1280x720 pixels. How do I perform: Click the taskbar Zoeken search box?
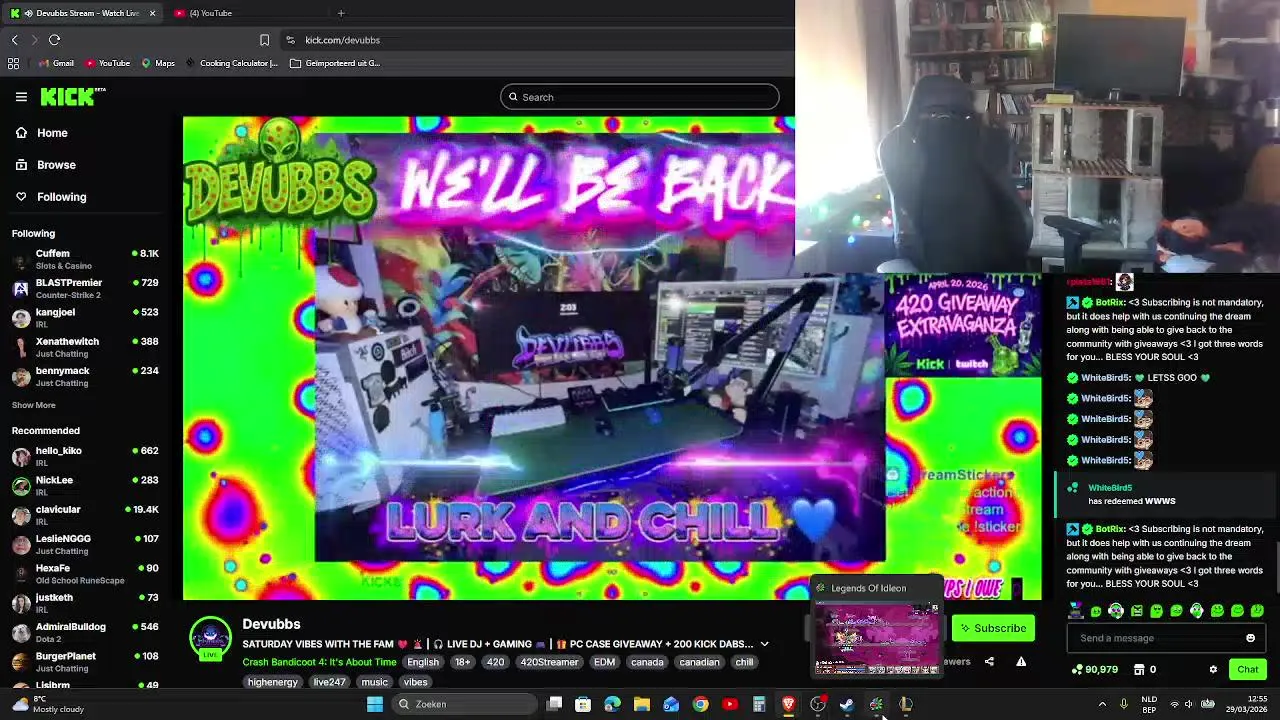[466, 704]
